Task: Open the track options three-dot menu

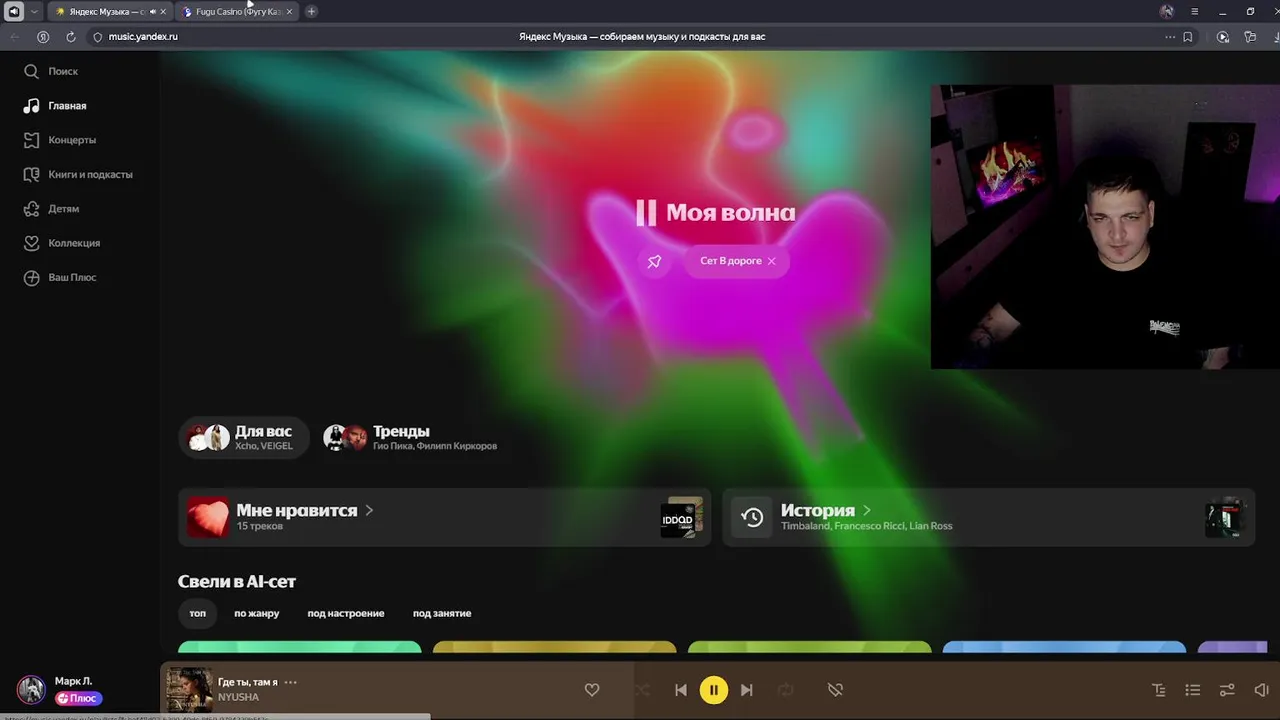Action: pos(291,682)
